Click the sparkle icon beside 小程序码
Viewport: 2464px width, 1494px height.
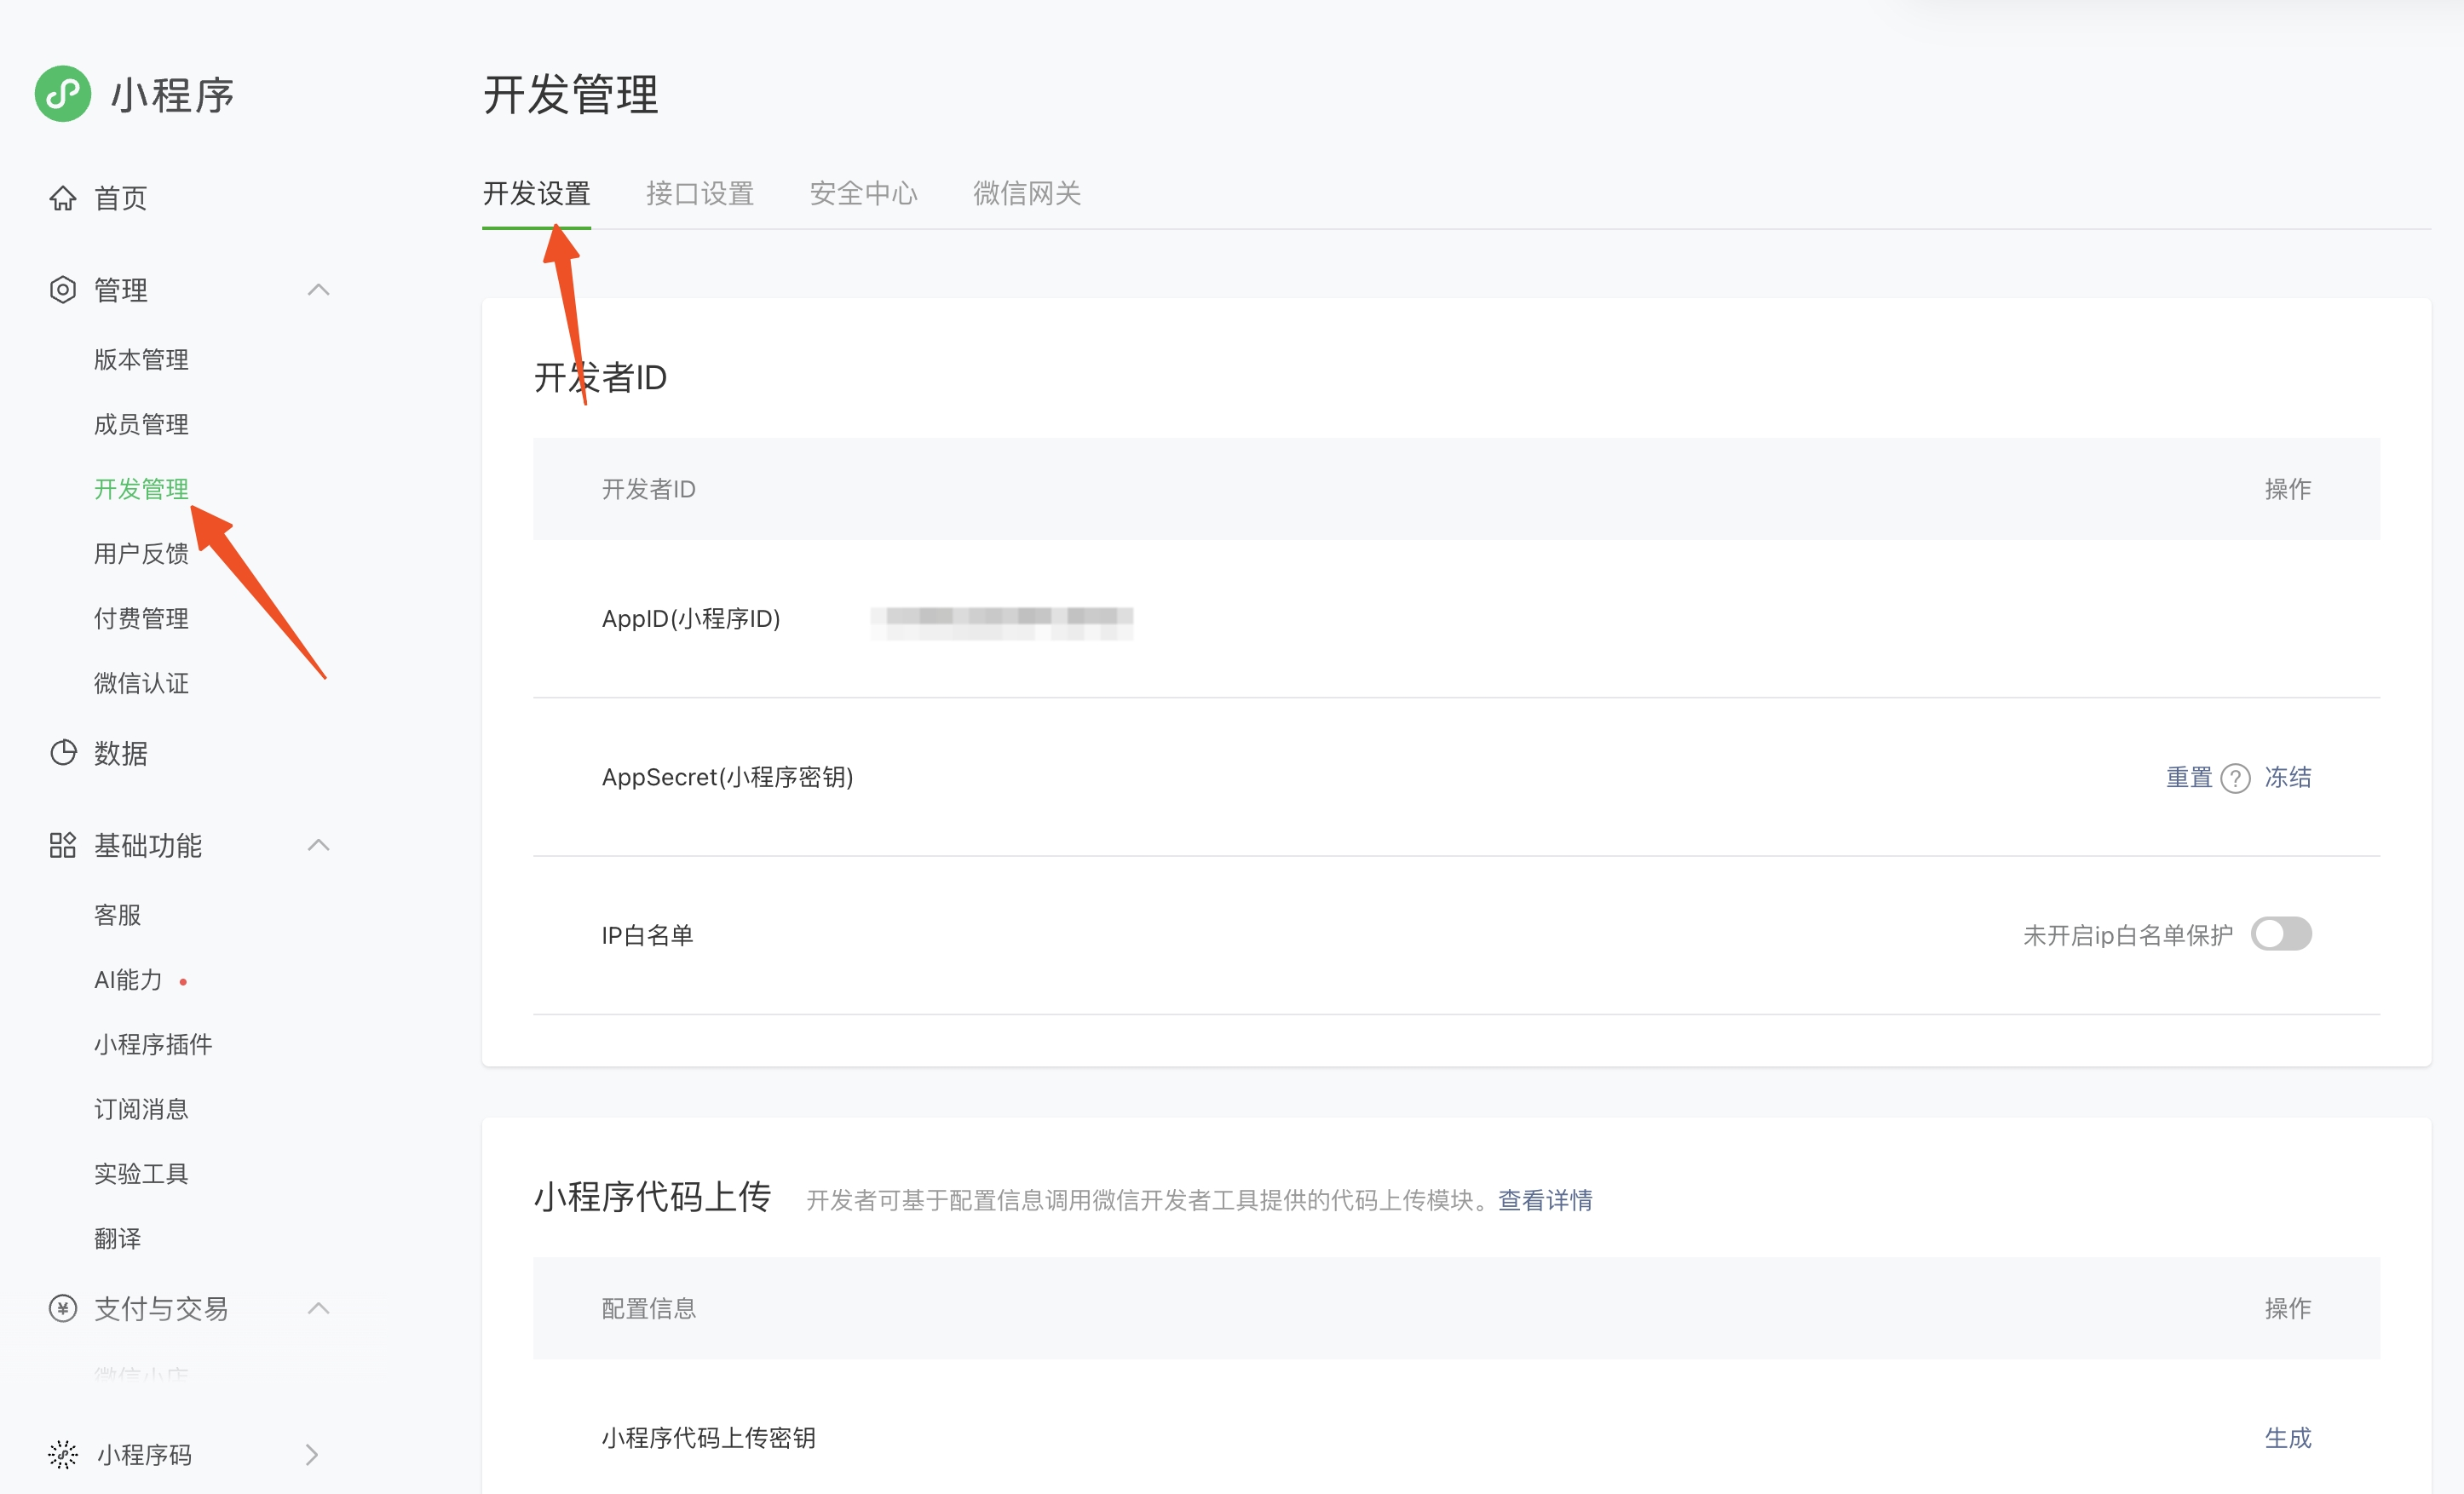(63, 1454)
